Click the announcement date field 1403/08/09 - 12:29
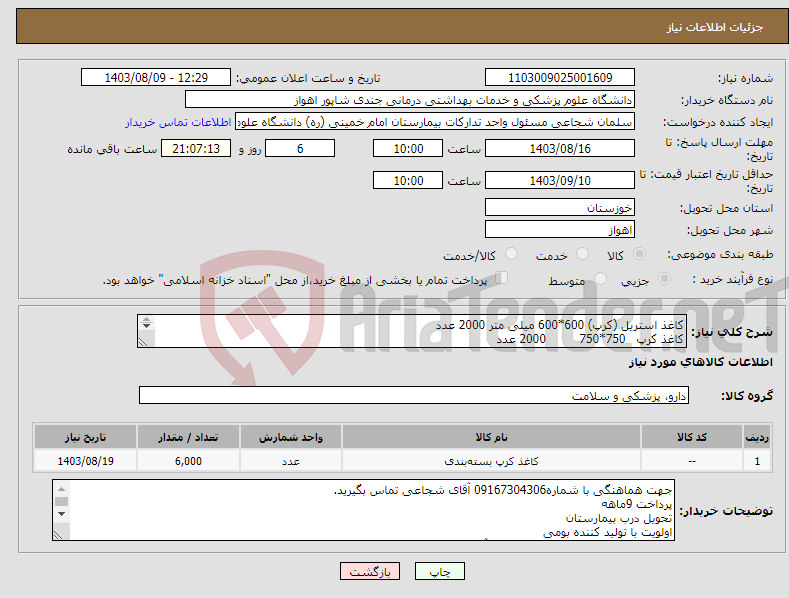Image resolution: width=789 pixels, height=598 pixels. click(156, 78)
